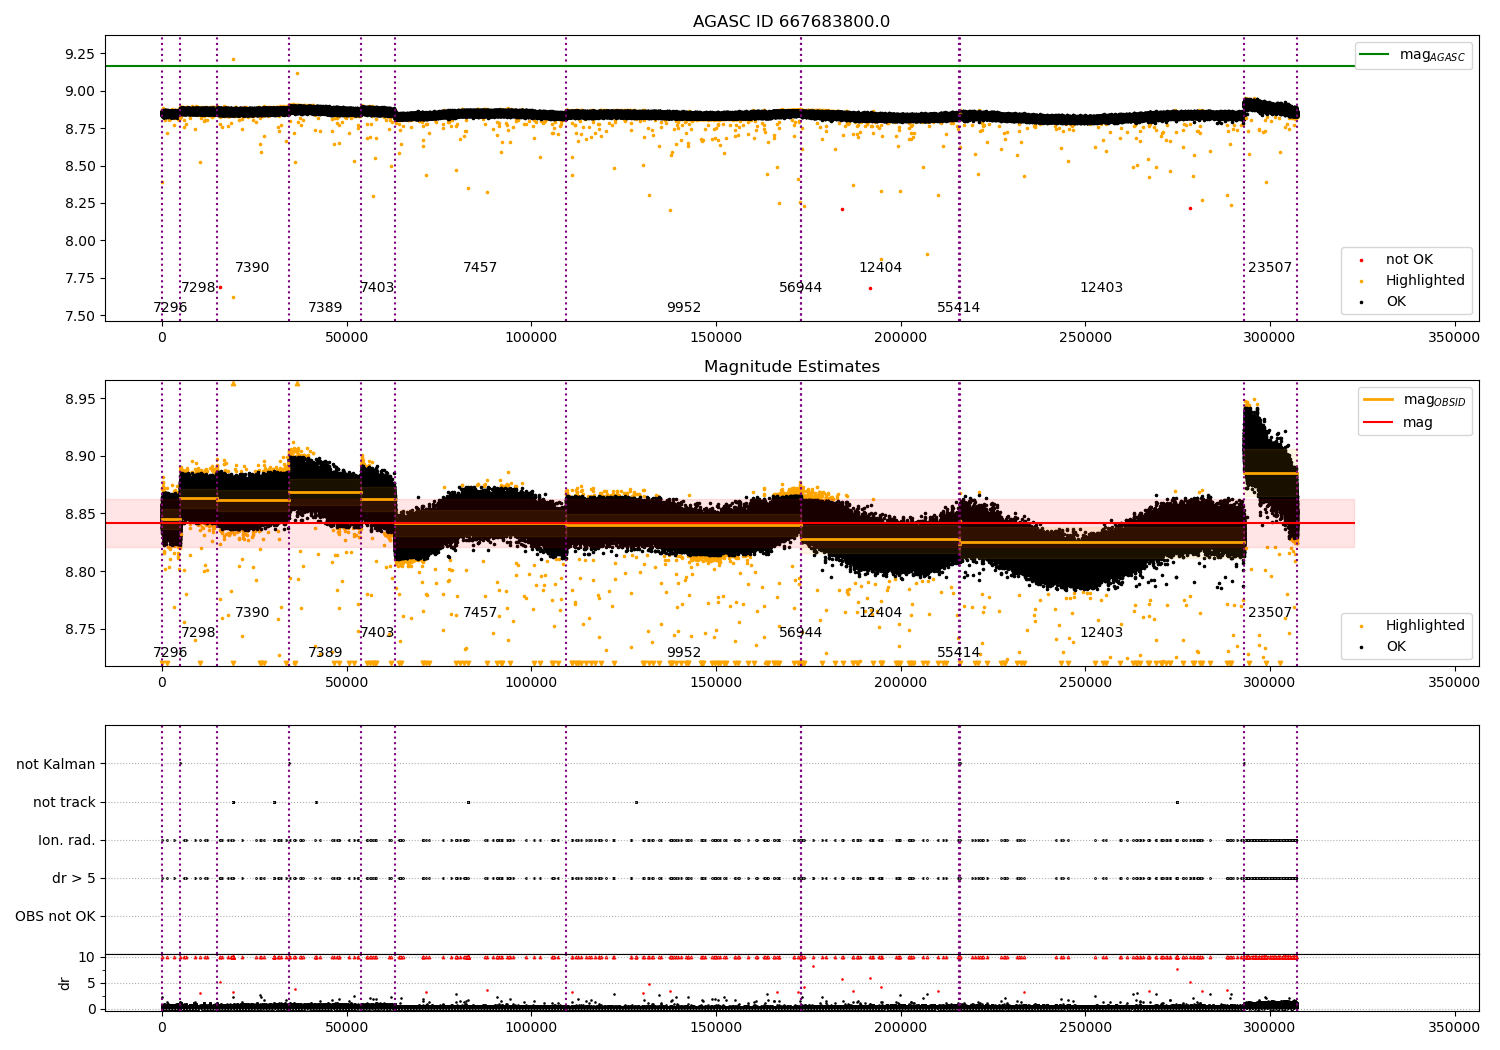The width and height of the screenshot is (1500, 1050).
Task: Click OBSID label 56944 in Magnitude Estimates plot
Action: coord(801,633)
